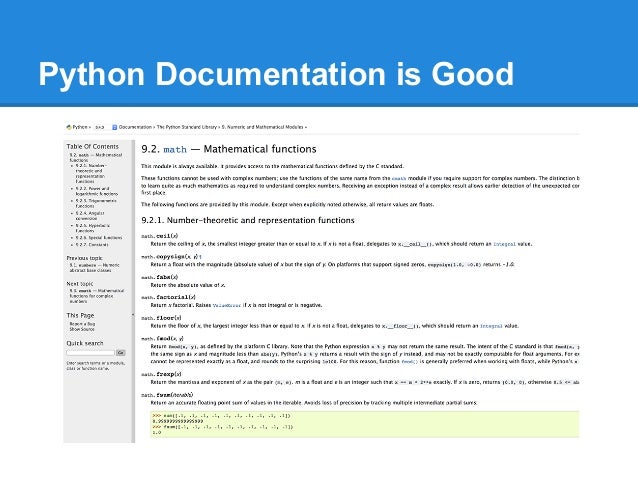Click the Documentation icon in breadcrumb bar
This screenshot has width=638, height=479.
click(115, 127)
